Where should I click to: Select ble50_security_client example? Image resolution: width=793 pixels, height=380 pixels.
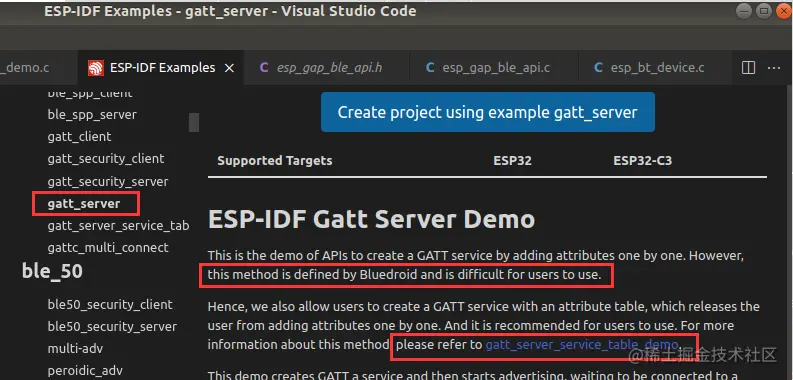point(110,305)
